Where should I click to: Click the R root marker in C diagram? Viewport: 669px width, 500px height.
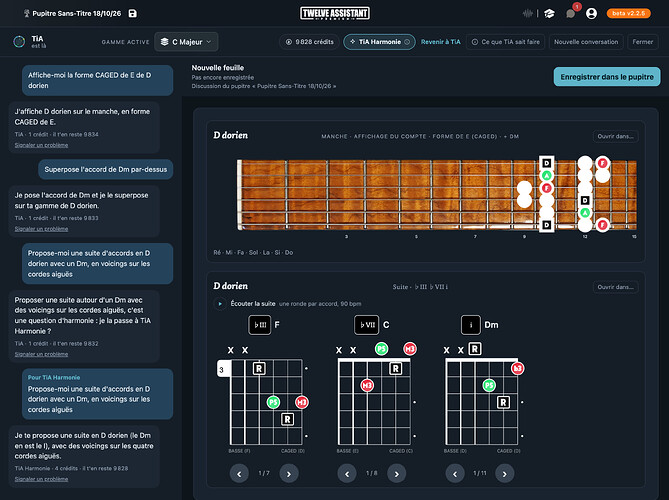coord(396,368)
